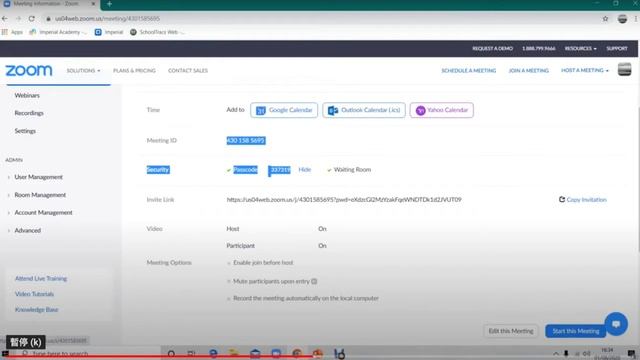Click the Waiting Room check mark

pyautogui.click(x=329, y=170)
